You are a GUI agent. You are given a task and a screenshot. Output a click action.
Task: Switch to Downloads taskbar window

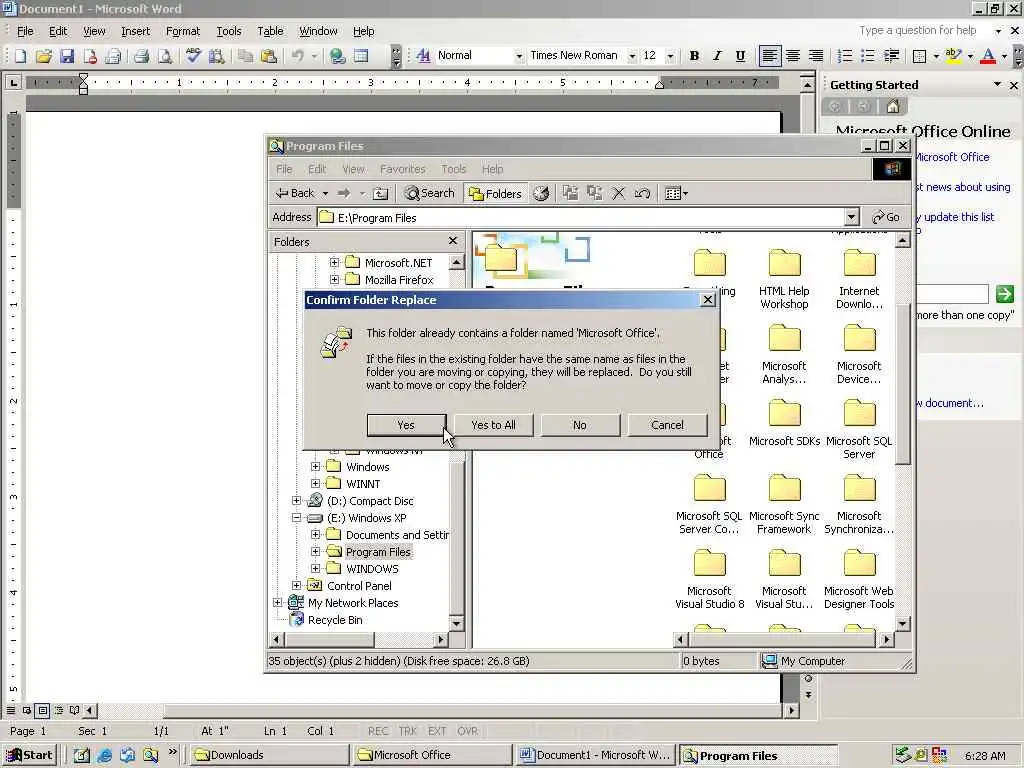(270, 755)
